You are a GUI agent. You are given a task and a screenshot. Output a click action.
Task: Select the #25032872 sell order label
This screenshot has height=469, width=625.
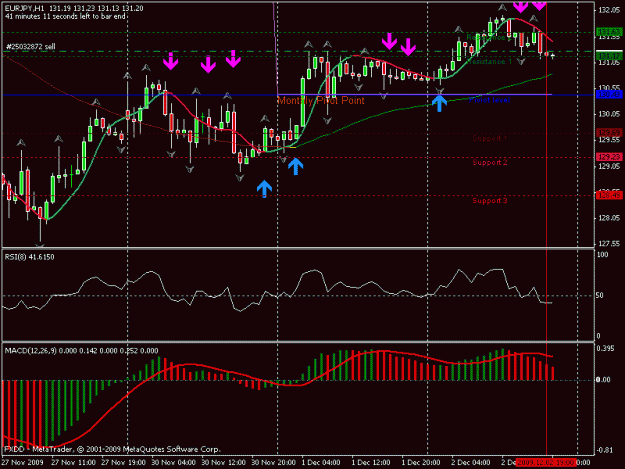31,47
